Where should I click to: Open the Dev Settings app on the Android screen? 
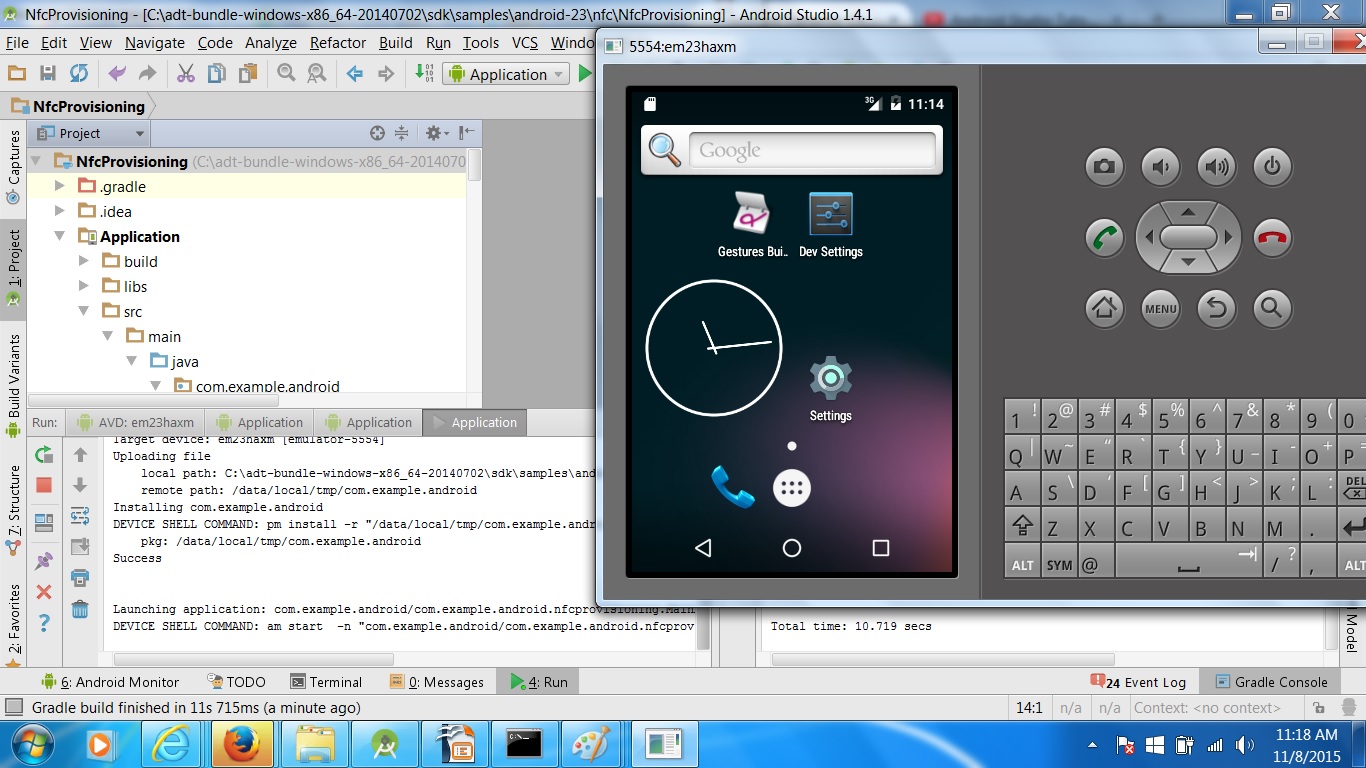tap(831, 225)
